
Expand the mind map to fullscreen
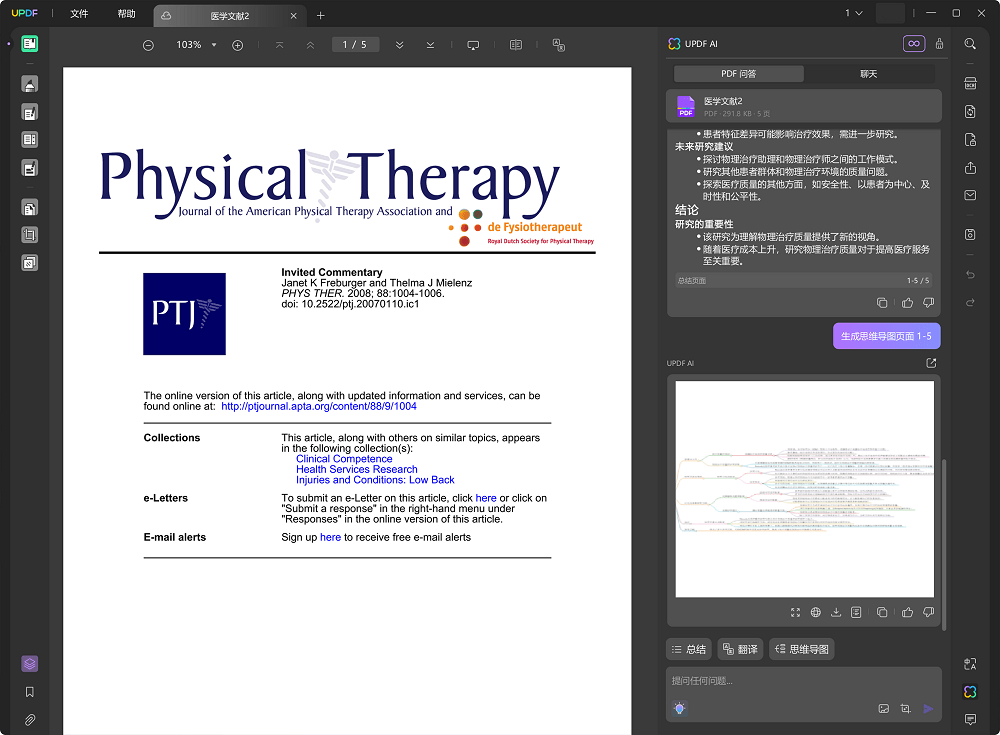(x=795, y=612)
